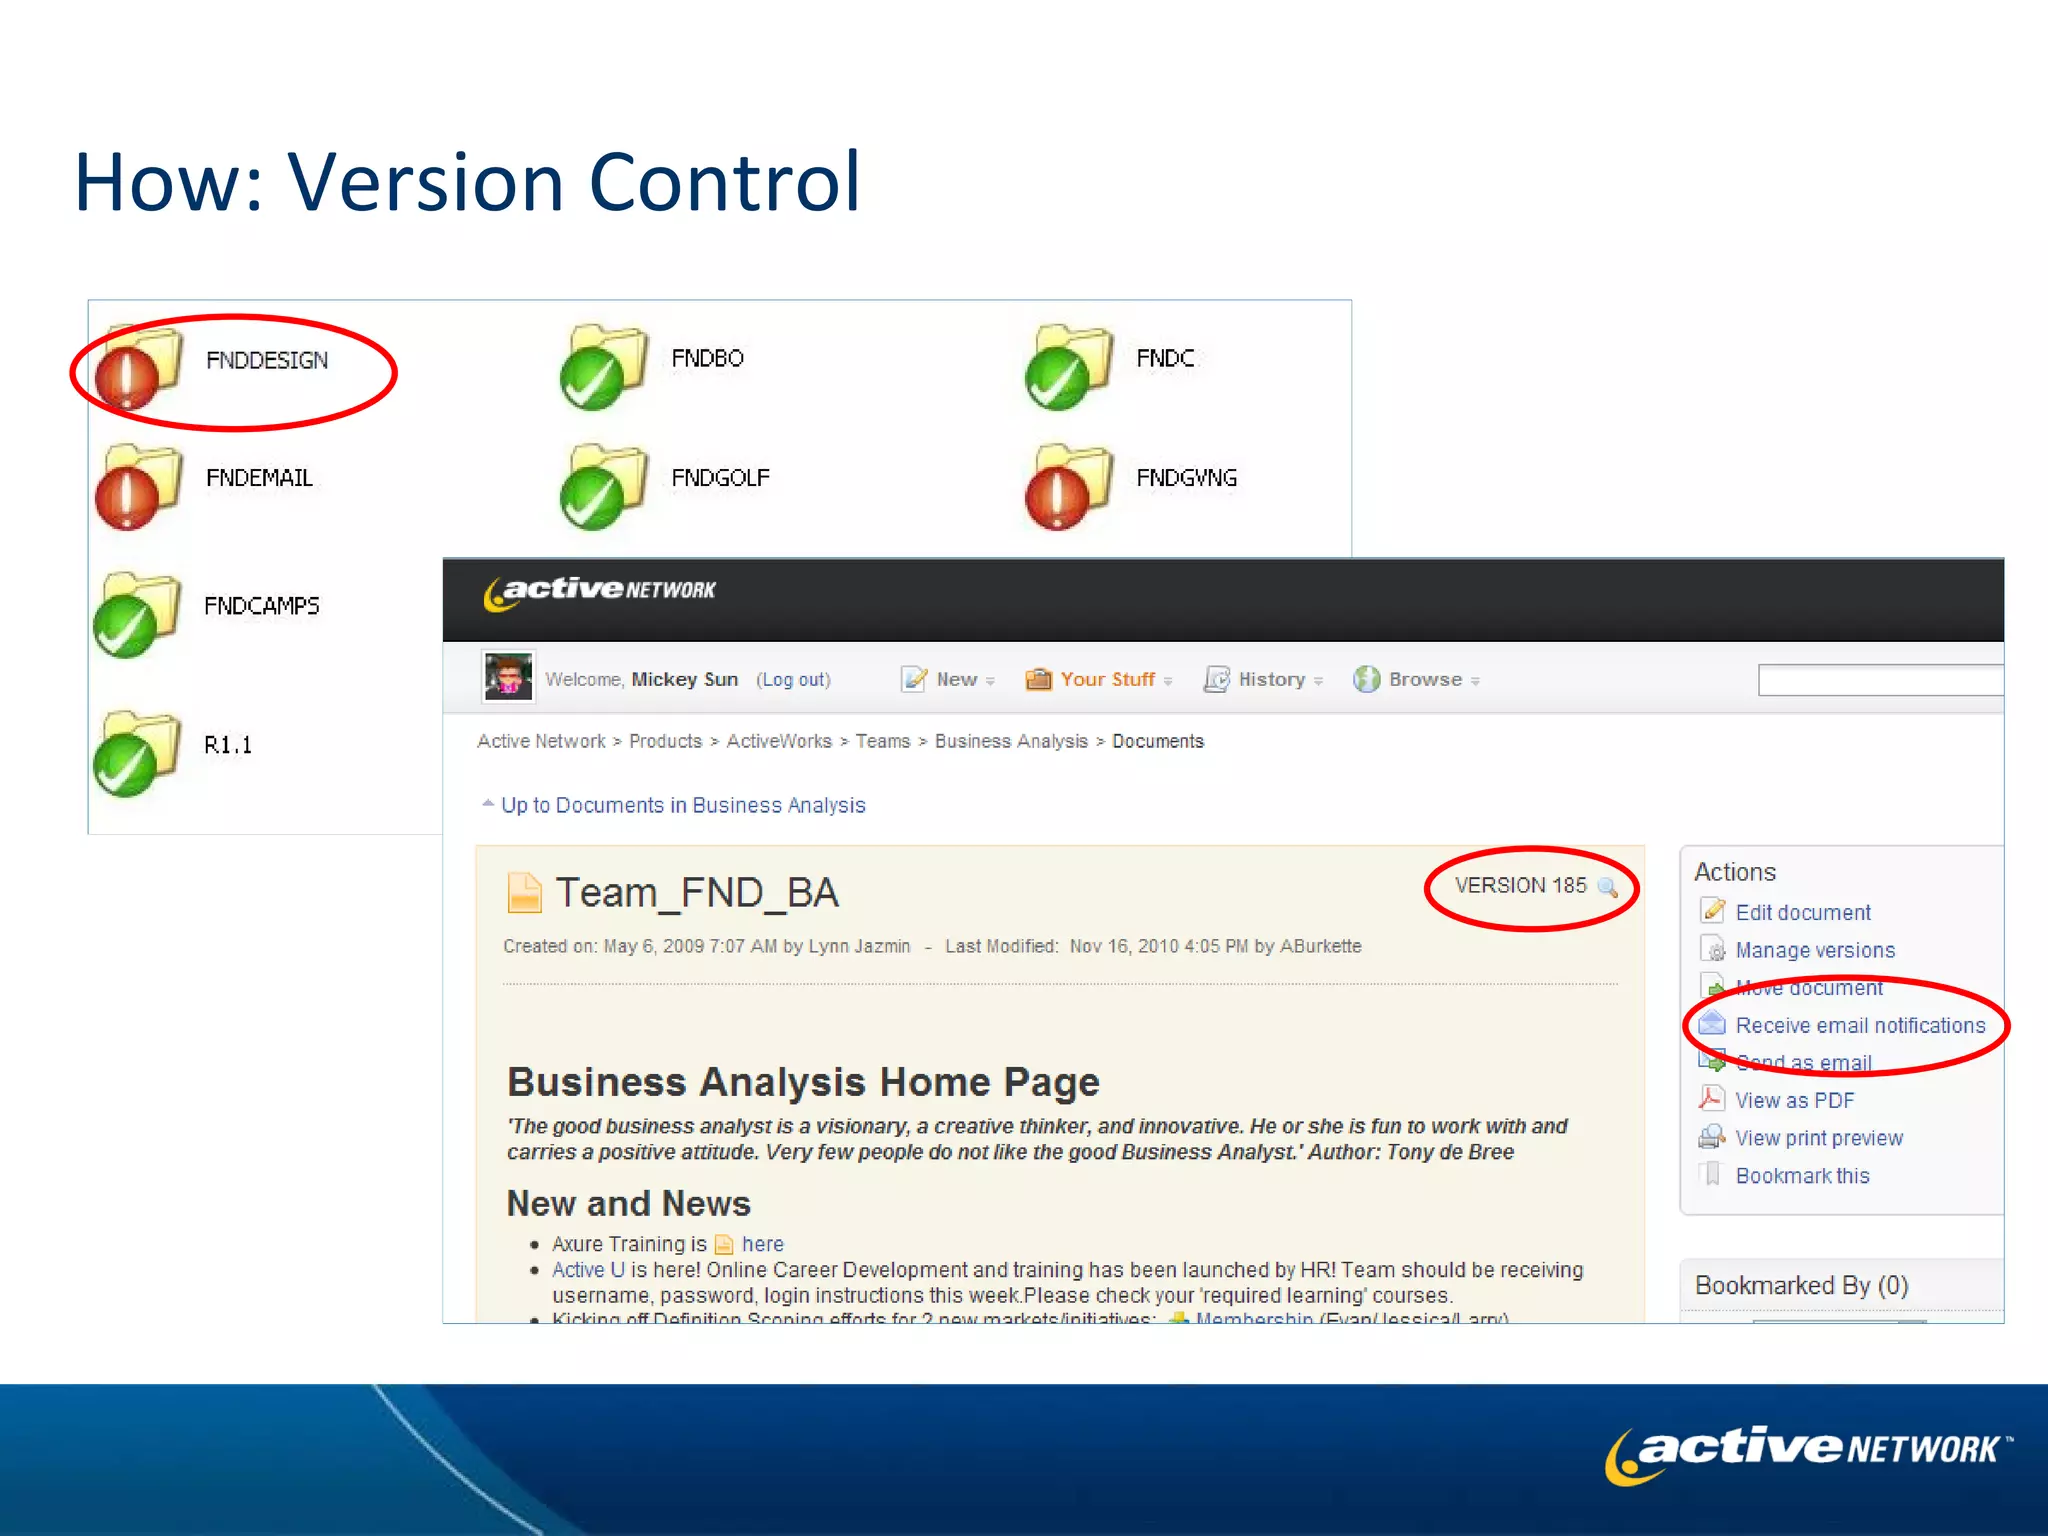Click Business Analysis Home Page heading
Image resolution: width=2048 pixels, height=1536 pixels.
click(x=803, y=1082)
